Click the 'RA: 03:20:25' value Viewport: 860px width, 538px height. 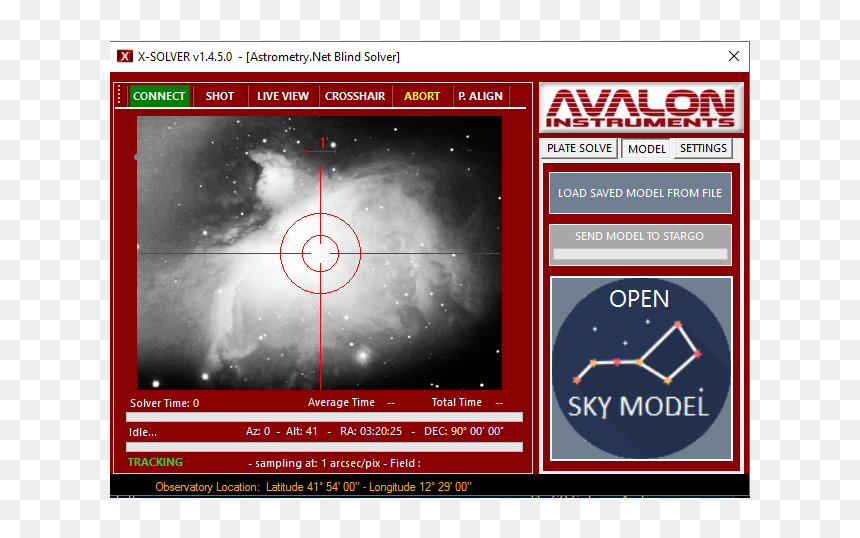pos(371,432)
